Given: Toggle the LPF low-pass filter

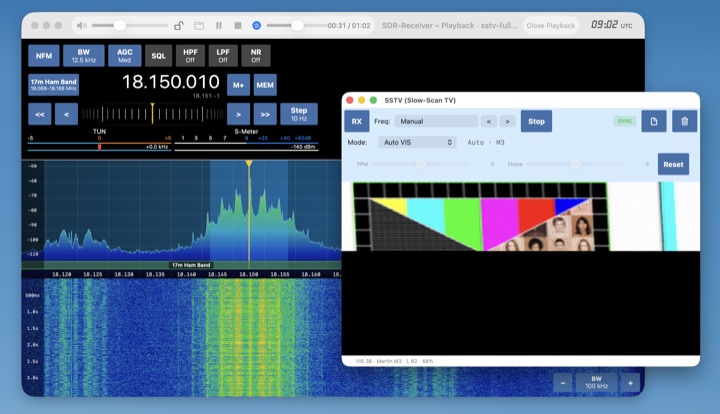Looking at the screenshot, I should [x=223, y=56].
